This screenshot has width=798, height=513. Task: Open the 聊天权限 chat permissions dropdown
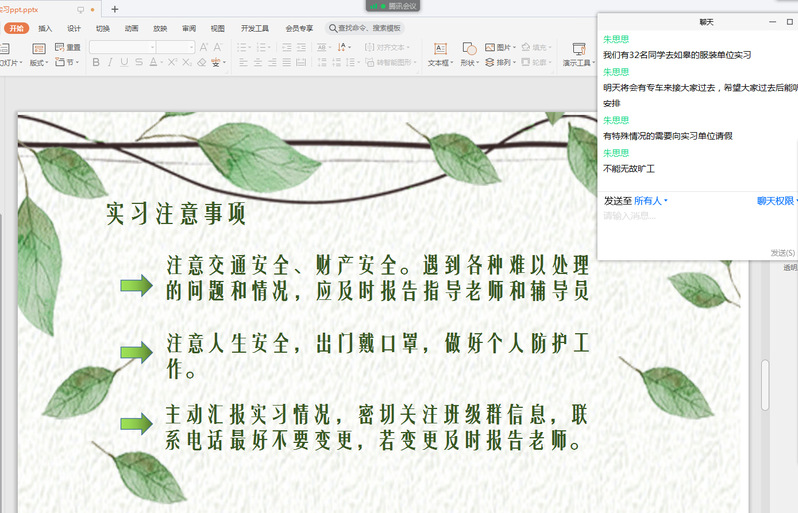click(776, 201)
